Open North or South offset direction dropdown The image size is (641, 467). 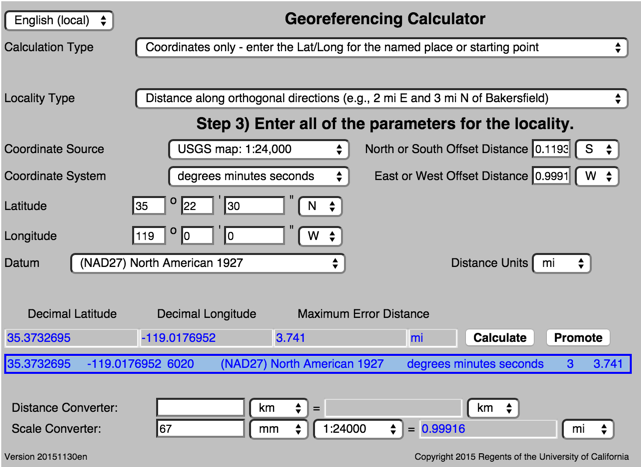tap(598, 149)
